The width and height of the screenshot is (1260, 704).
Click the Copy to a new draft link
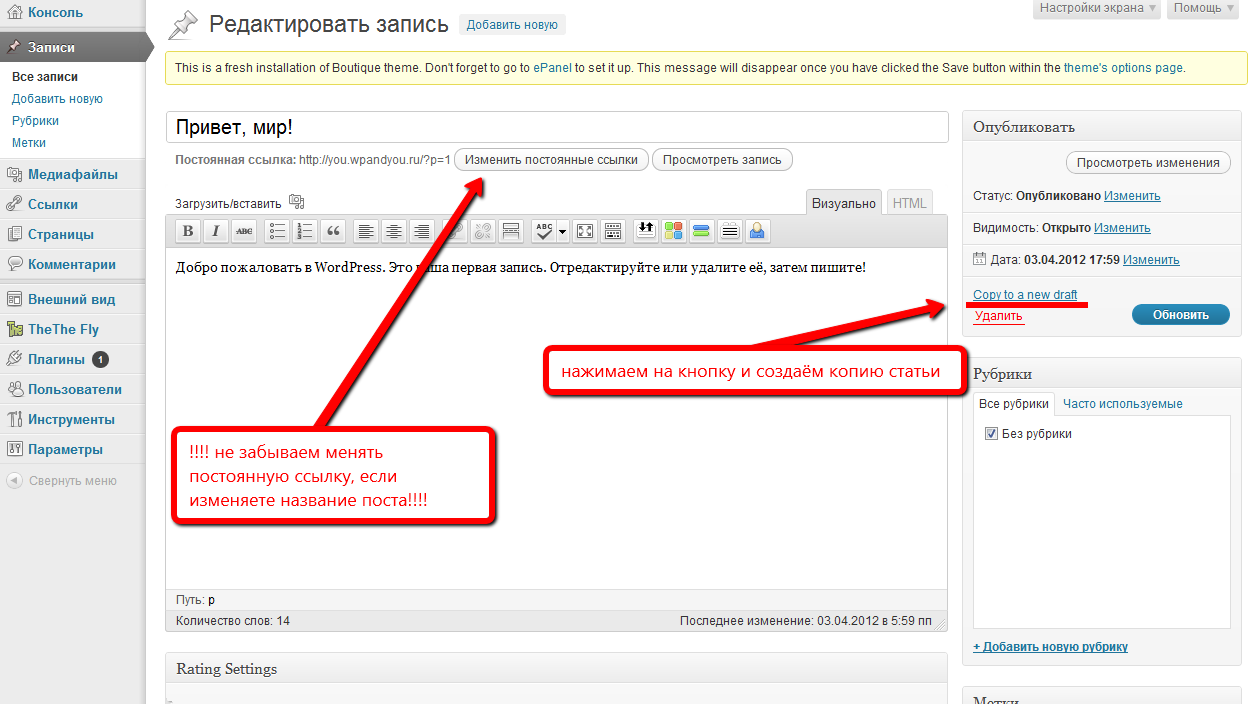(x=1025, y=295)
